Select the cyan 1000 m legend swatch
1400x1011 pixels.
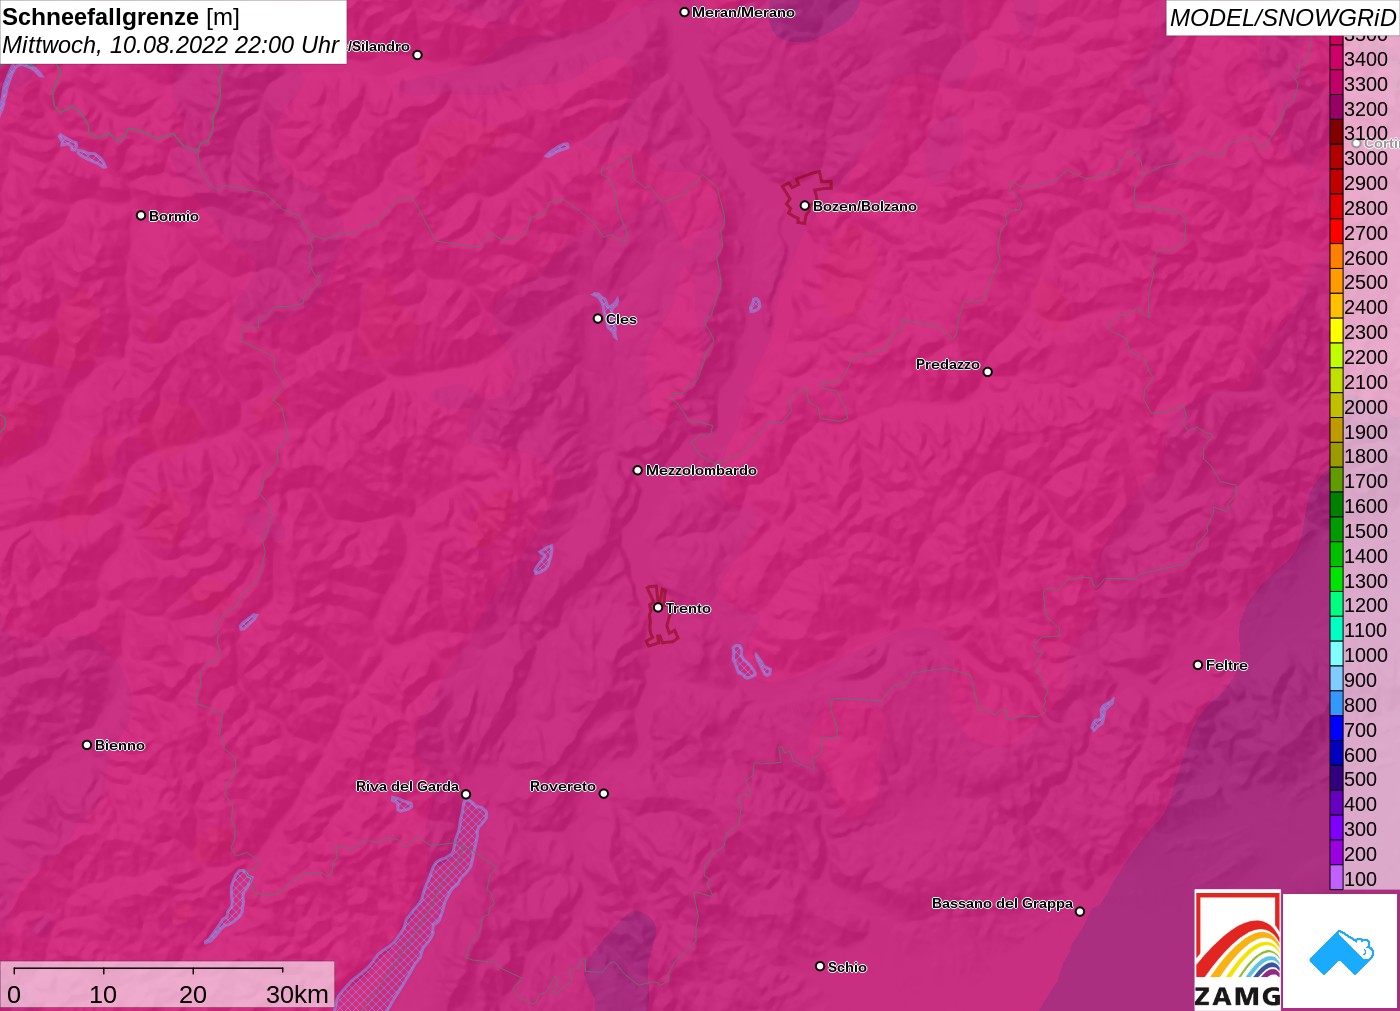(x=1336, y=655)
